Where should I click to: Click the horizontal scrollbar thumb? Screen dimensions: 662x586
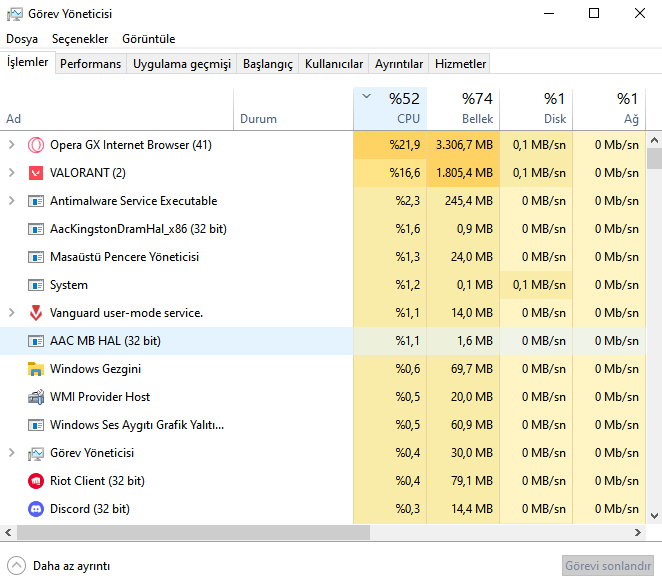(x=193, y=532)
